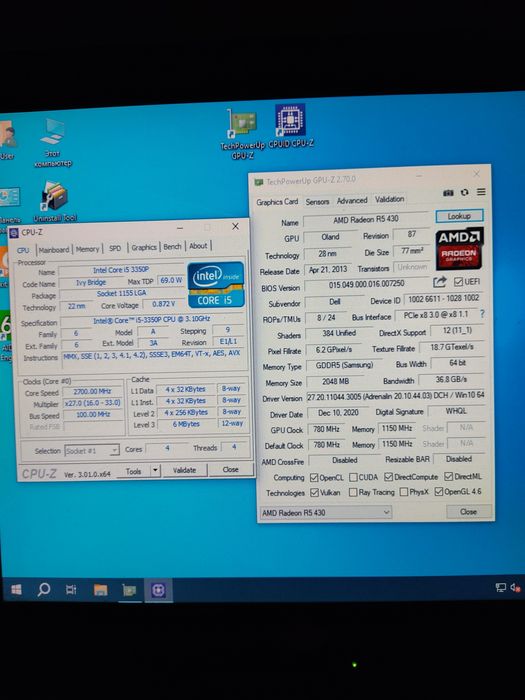This screenshot has height=700, width=525.
Task: Toggle the OpenGL 4.6 checkbox
Action: (439, 492)
